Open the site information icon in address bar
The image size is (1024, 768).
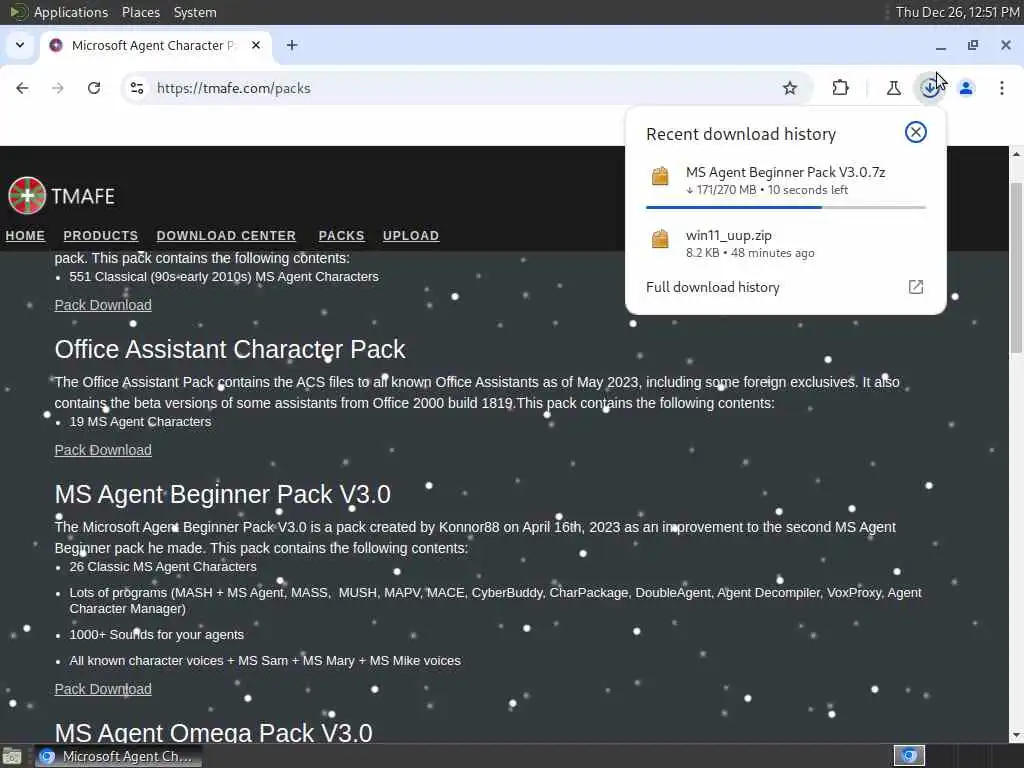click(136, 88)
